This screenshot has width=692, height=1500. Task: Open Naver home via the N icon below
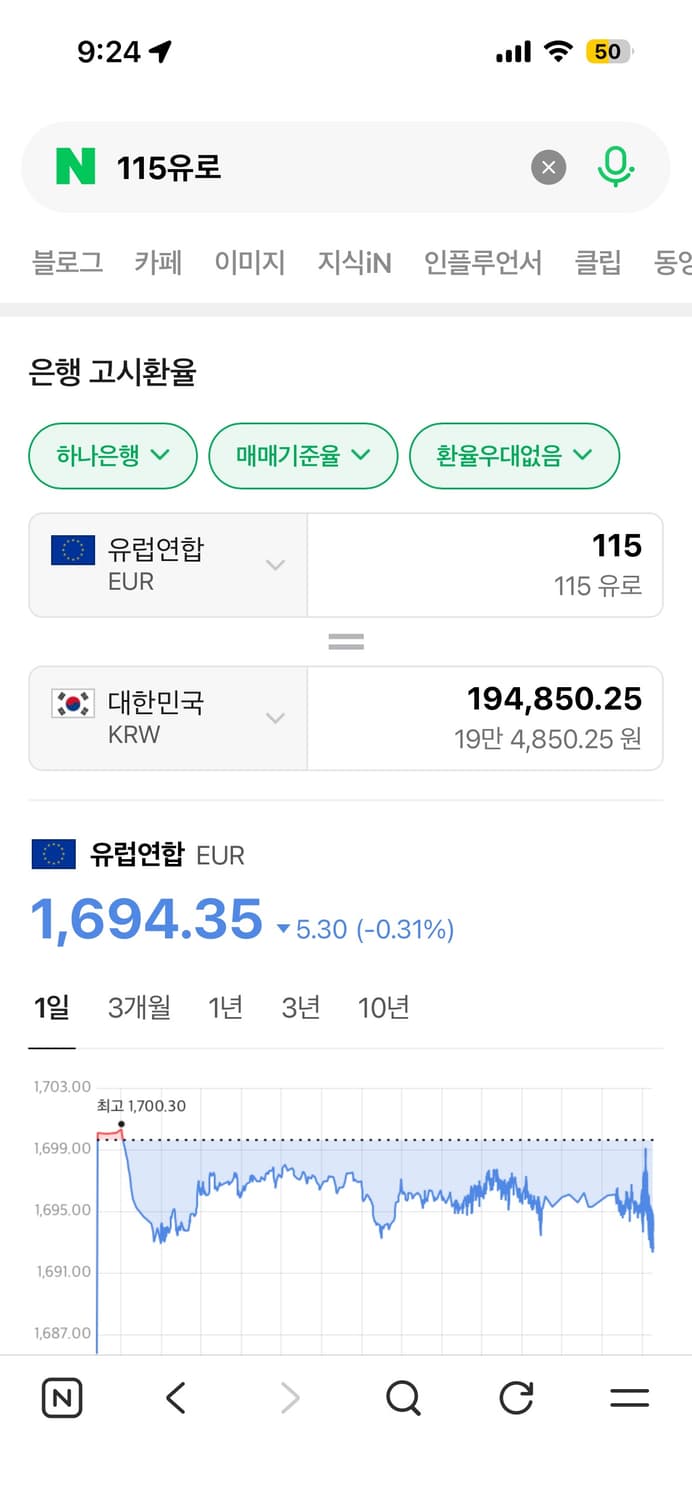61,1398
